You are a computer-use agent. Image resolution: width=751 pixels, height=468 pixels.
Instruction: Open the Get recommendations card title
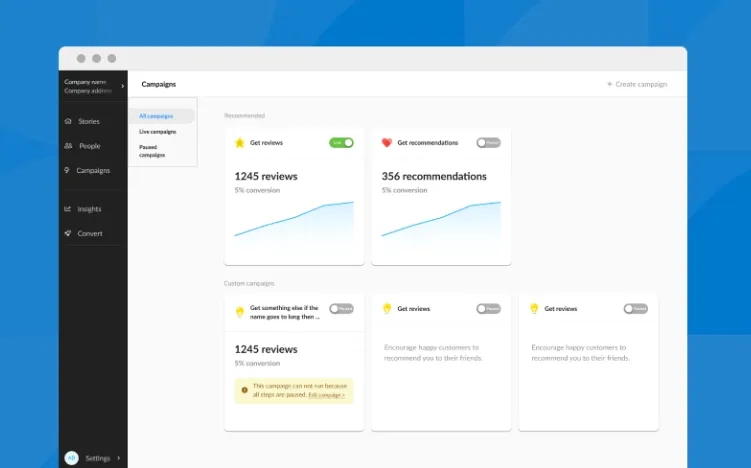pos(428,143)
